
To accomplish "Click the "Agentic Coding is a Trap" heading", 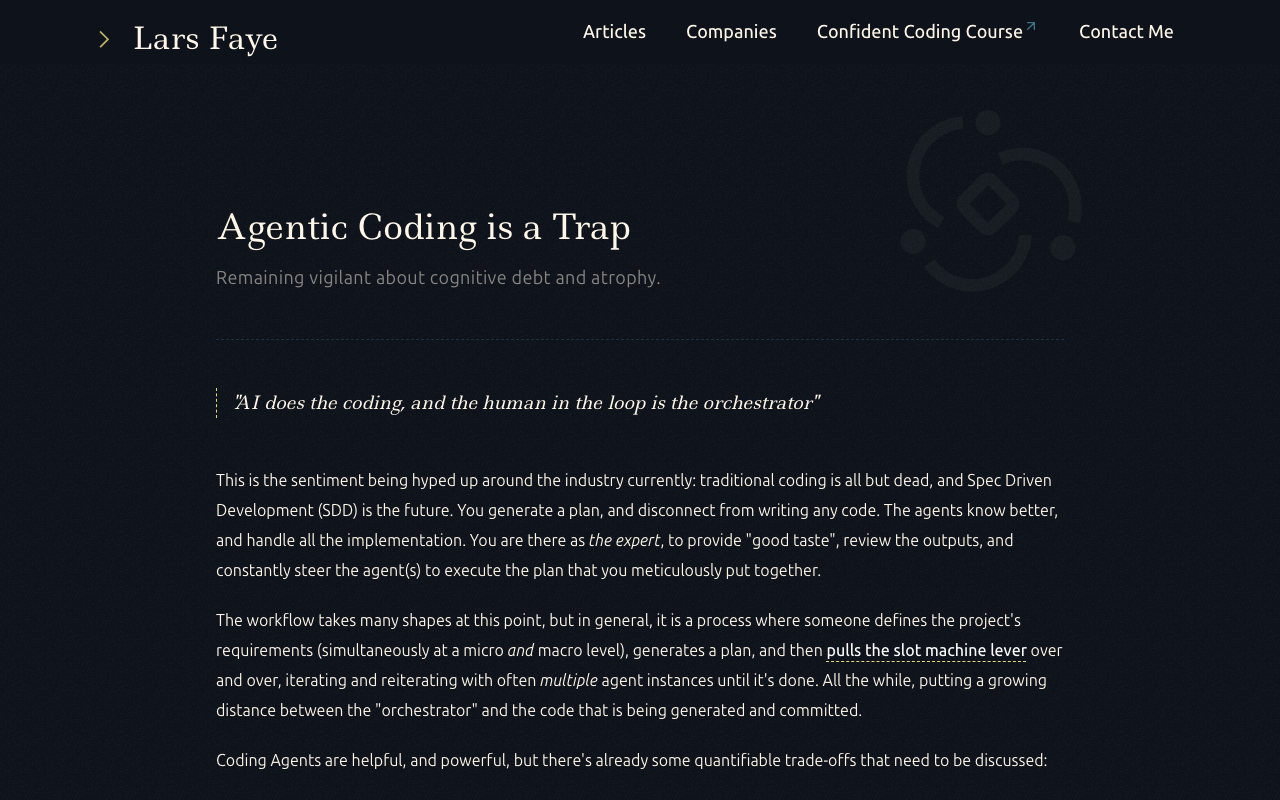I will [424, 227].
